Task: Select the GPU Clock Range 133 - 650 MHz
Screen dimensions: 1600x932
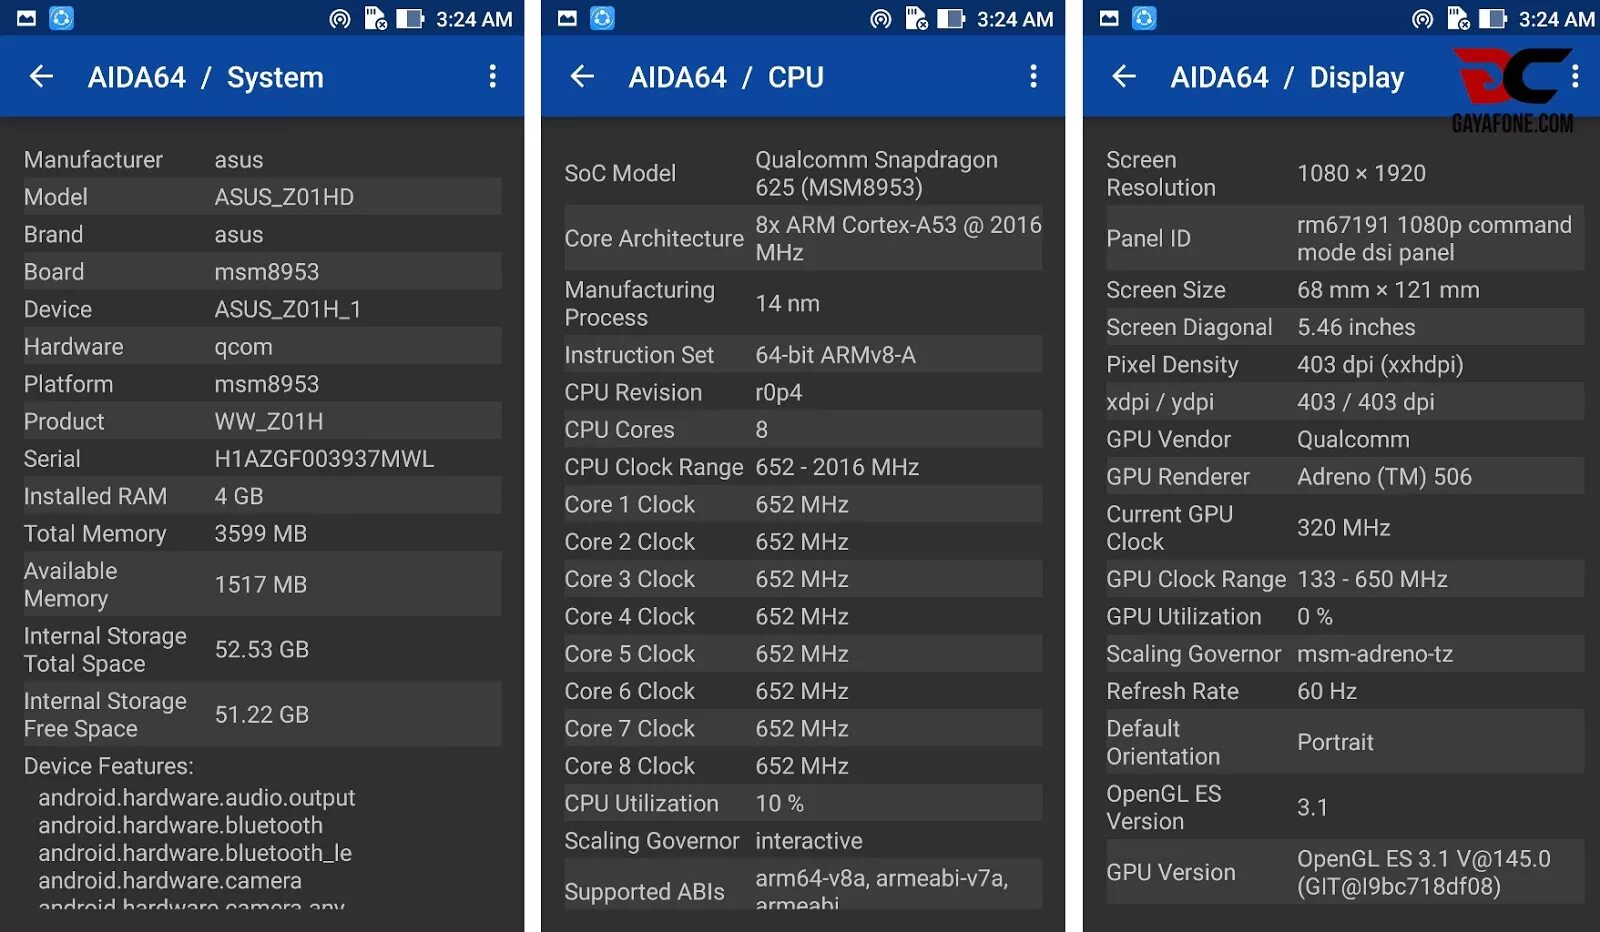Action: (1372, 579)
